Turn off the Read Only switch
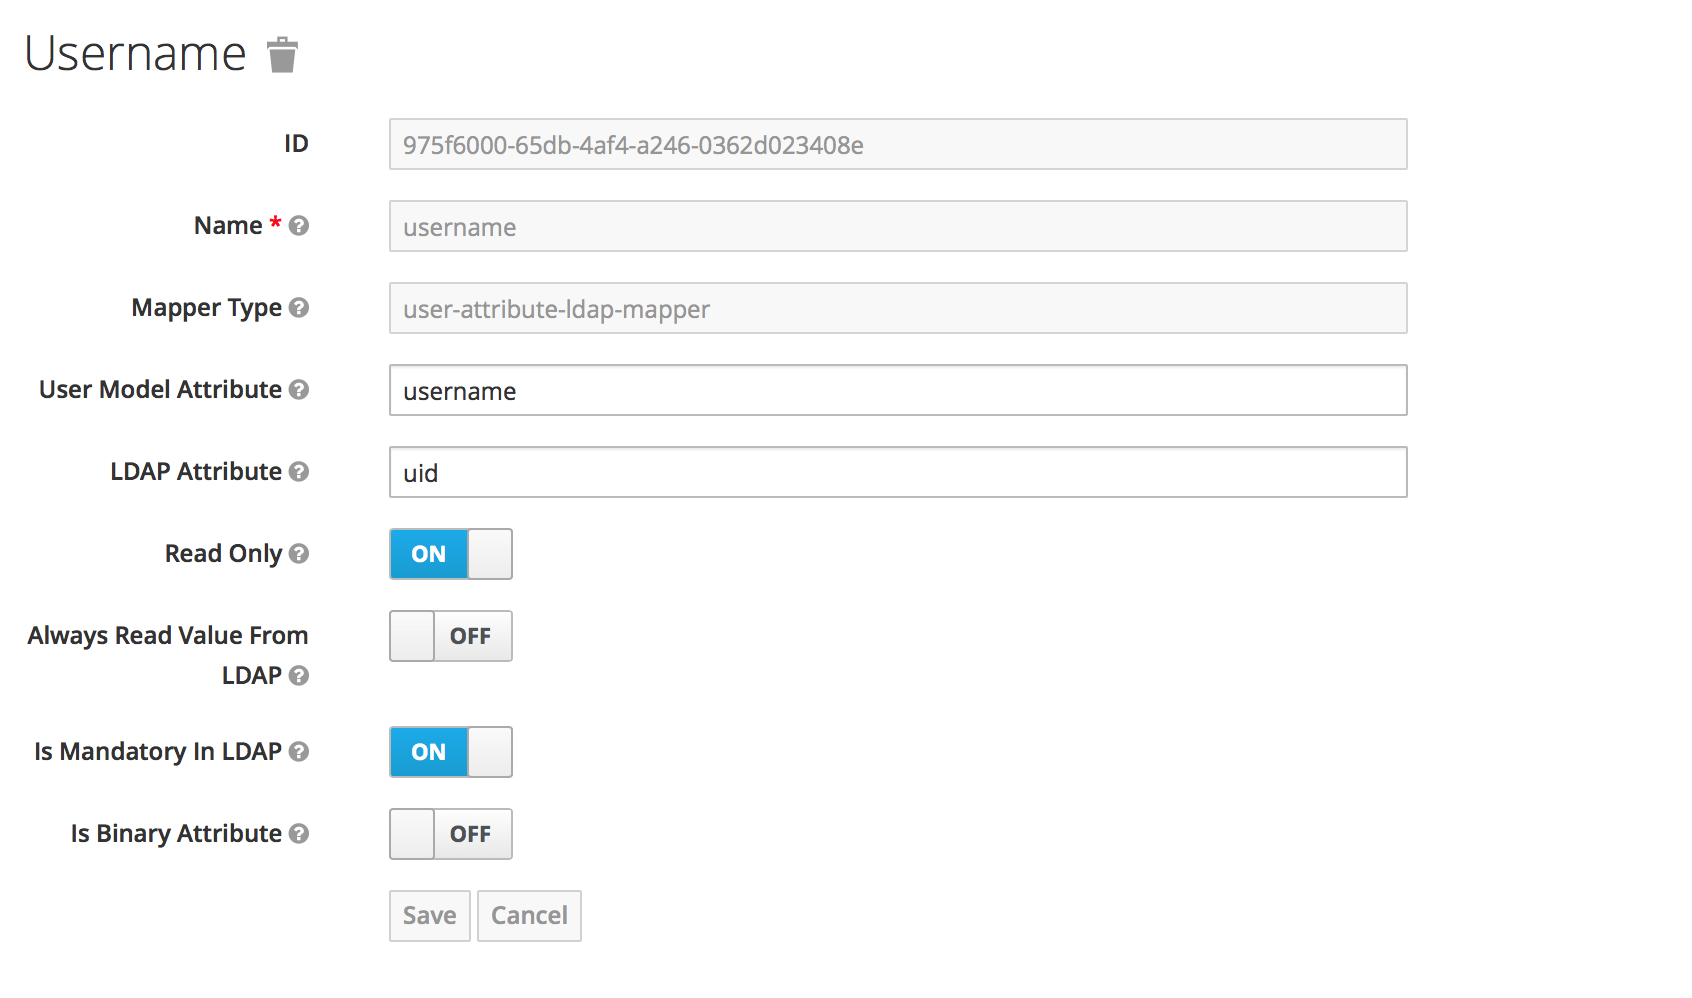This screenshot has height=998, width=1692. pos(451,554)
